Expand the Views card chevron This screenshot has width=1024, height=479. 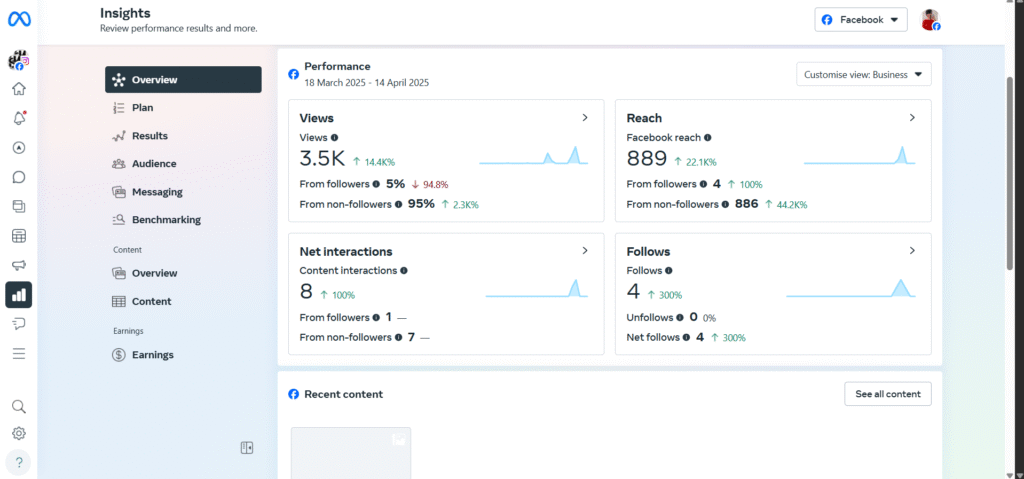(x=585, y=118)
